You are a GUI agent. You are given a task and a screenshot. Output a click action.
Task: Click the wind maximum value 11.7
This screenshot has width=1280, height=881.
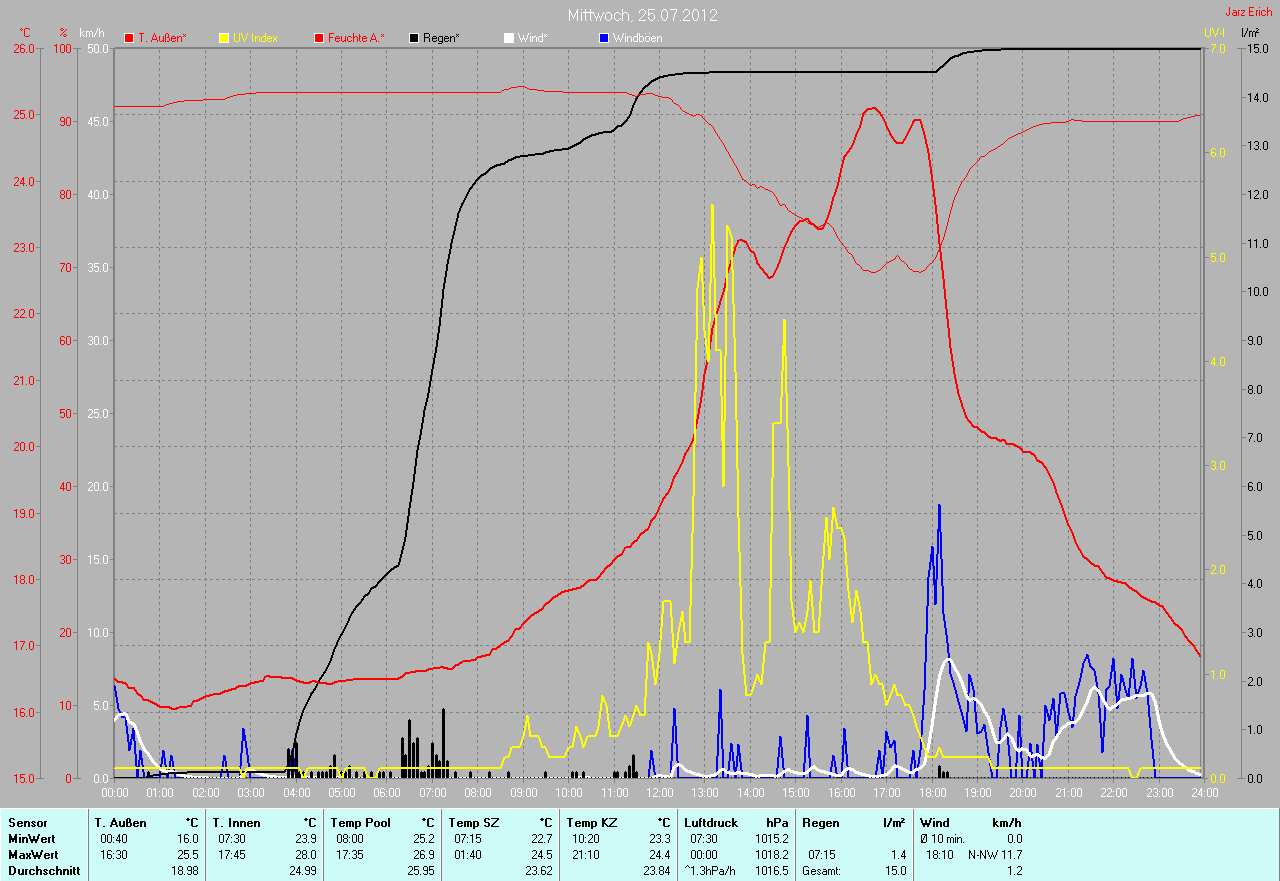(x=1010, y=855)
